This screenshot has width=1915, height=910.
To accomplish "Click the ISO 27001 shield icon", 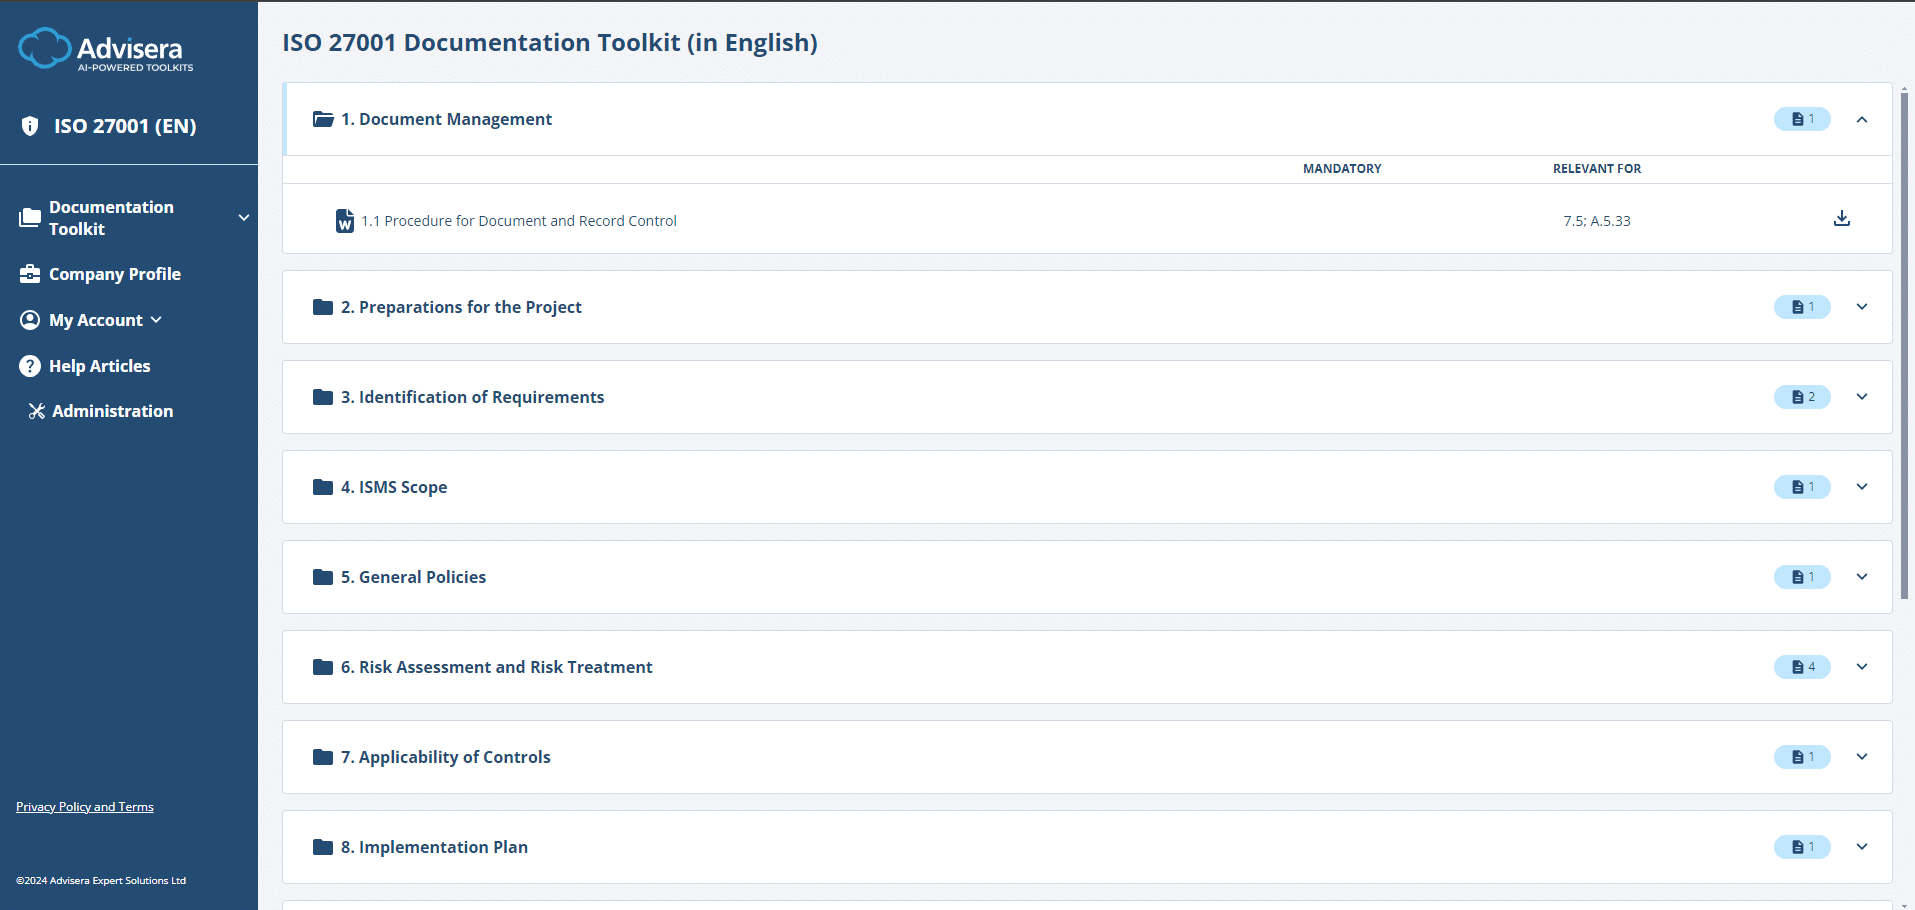I will 30,126.
